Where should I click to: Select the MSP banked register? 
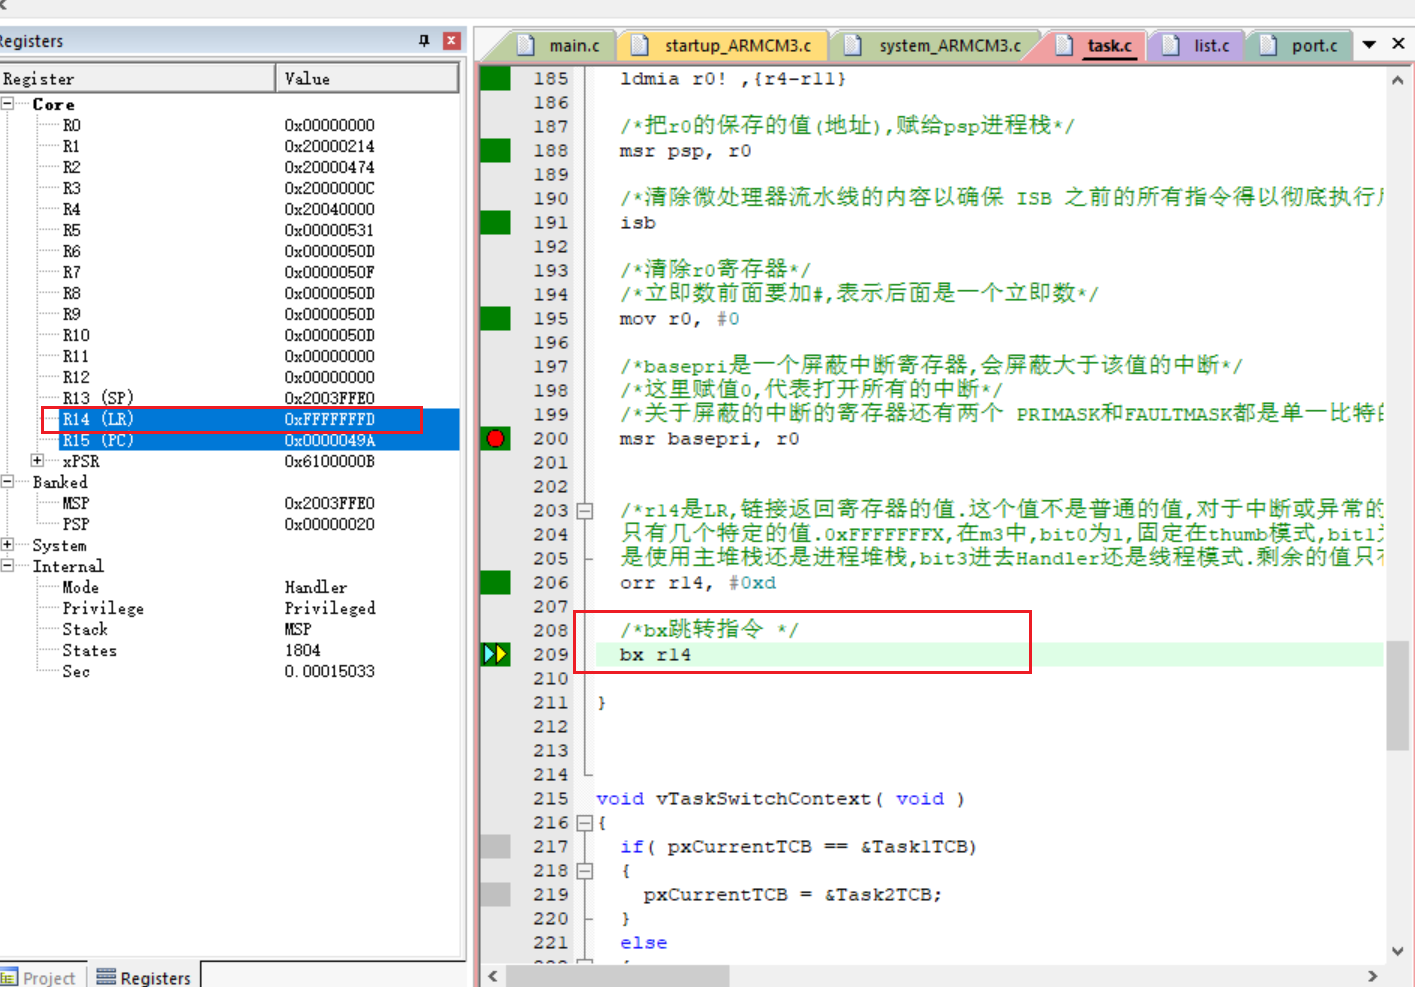[x=229, y=503]
